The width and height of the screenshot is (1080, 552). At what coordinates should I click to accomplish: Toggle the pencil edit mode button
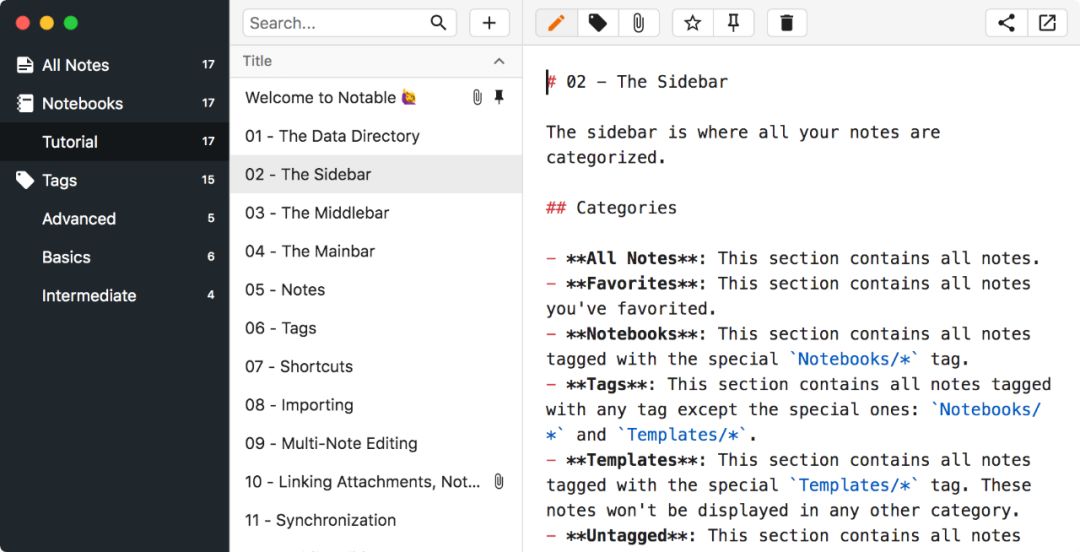click(556, 23)
